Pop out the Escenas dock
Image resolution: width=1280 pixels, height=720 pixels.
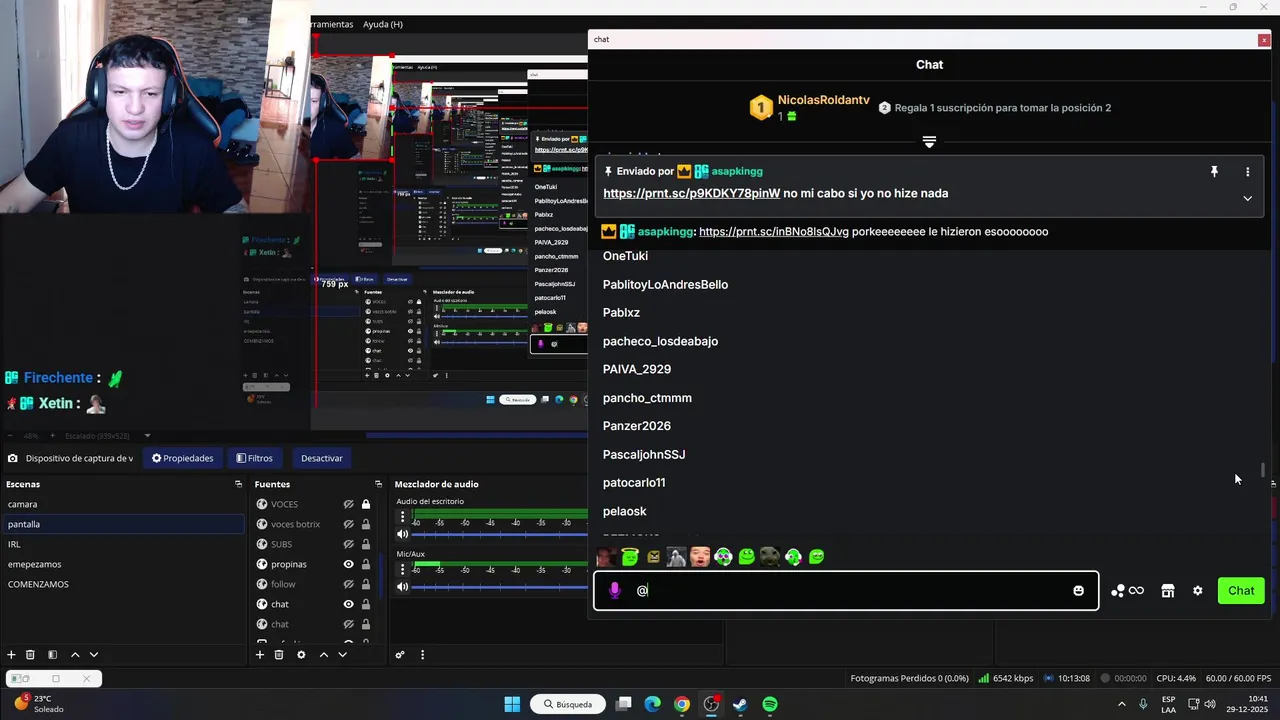pos(238,484)
